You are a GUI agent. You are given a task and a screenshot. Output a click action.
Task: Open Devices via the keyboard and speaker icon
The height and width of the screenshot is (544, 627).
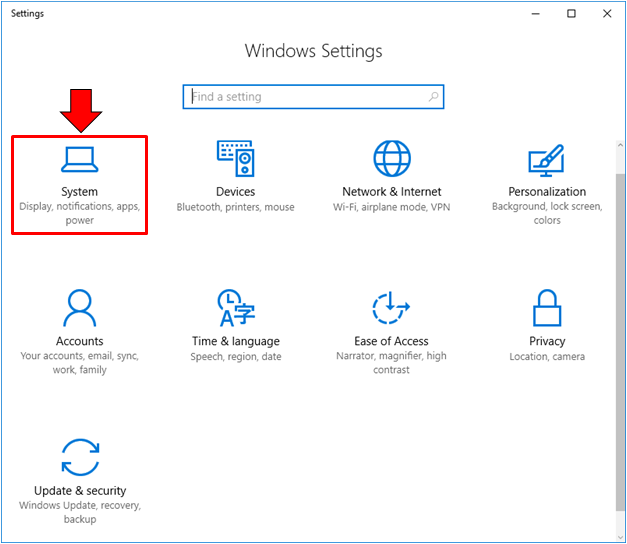pos(235,159)
